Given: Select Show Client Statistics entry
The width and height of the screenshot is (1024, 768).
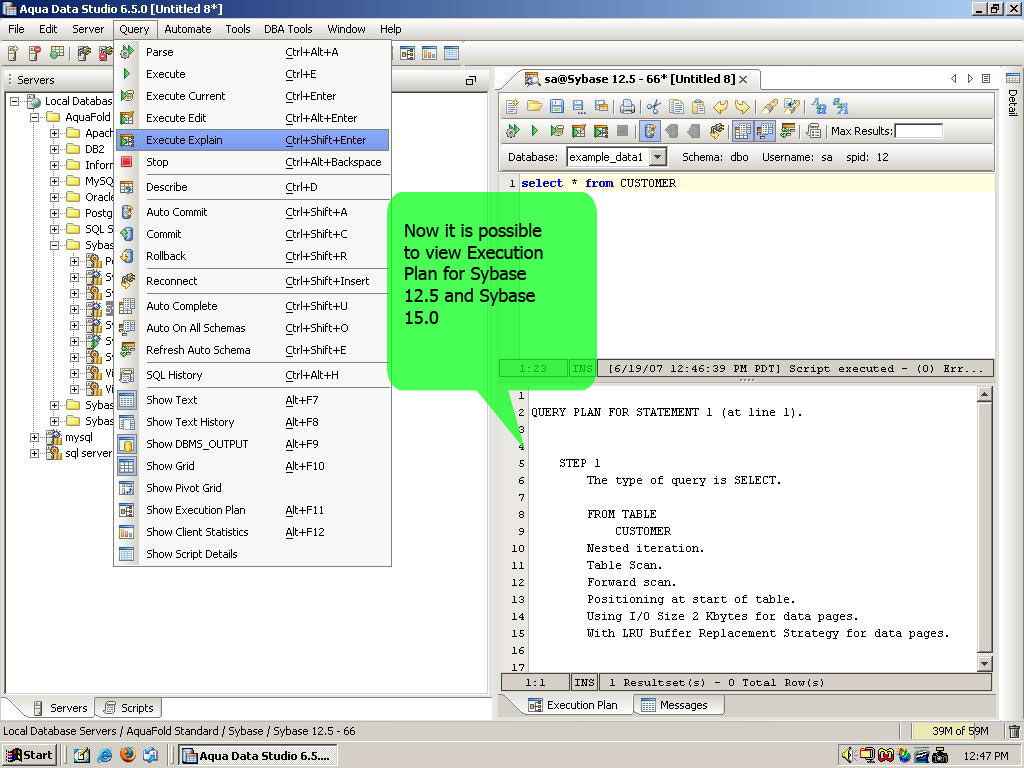Looking at the screenshot, I should pyautogui.click(x=253, y=532).
